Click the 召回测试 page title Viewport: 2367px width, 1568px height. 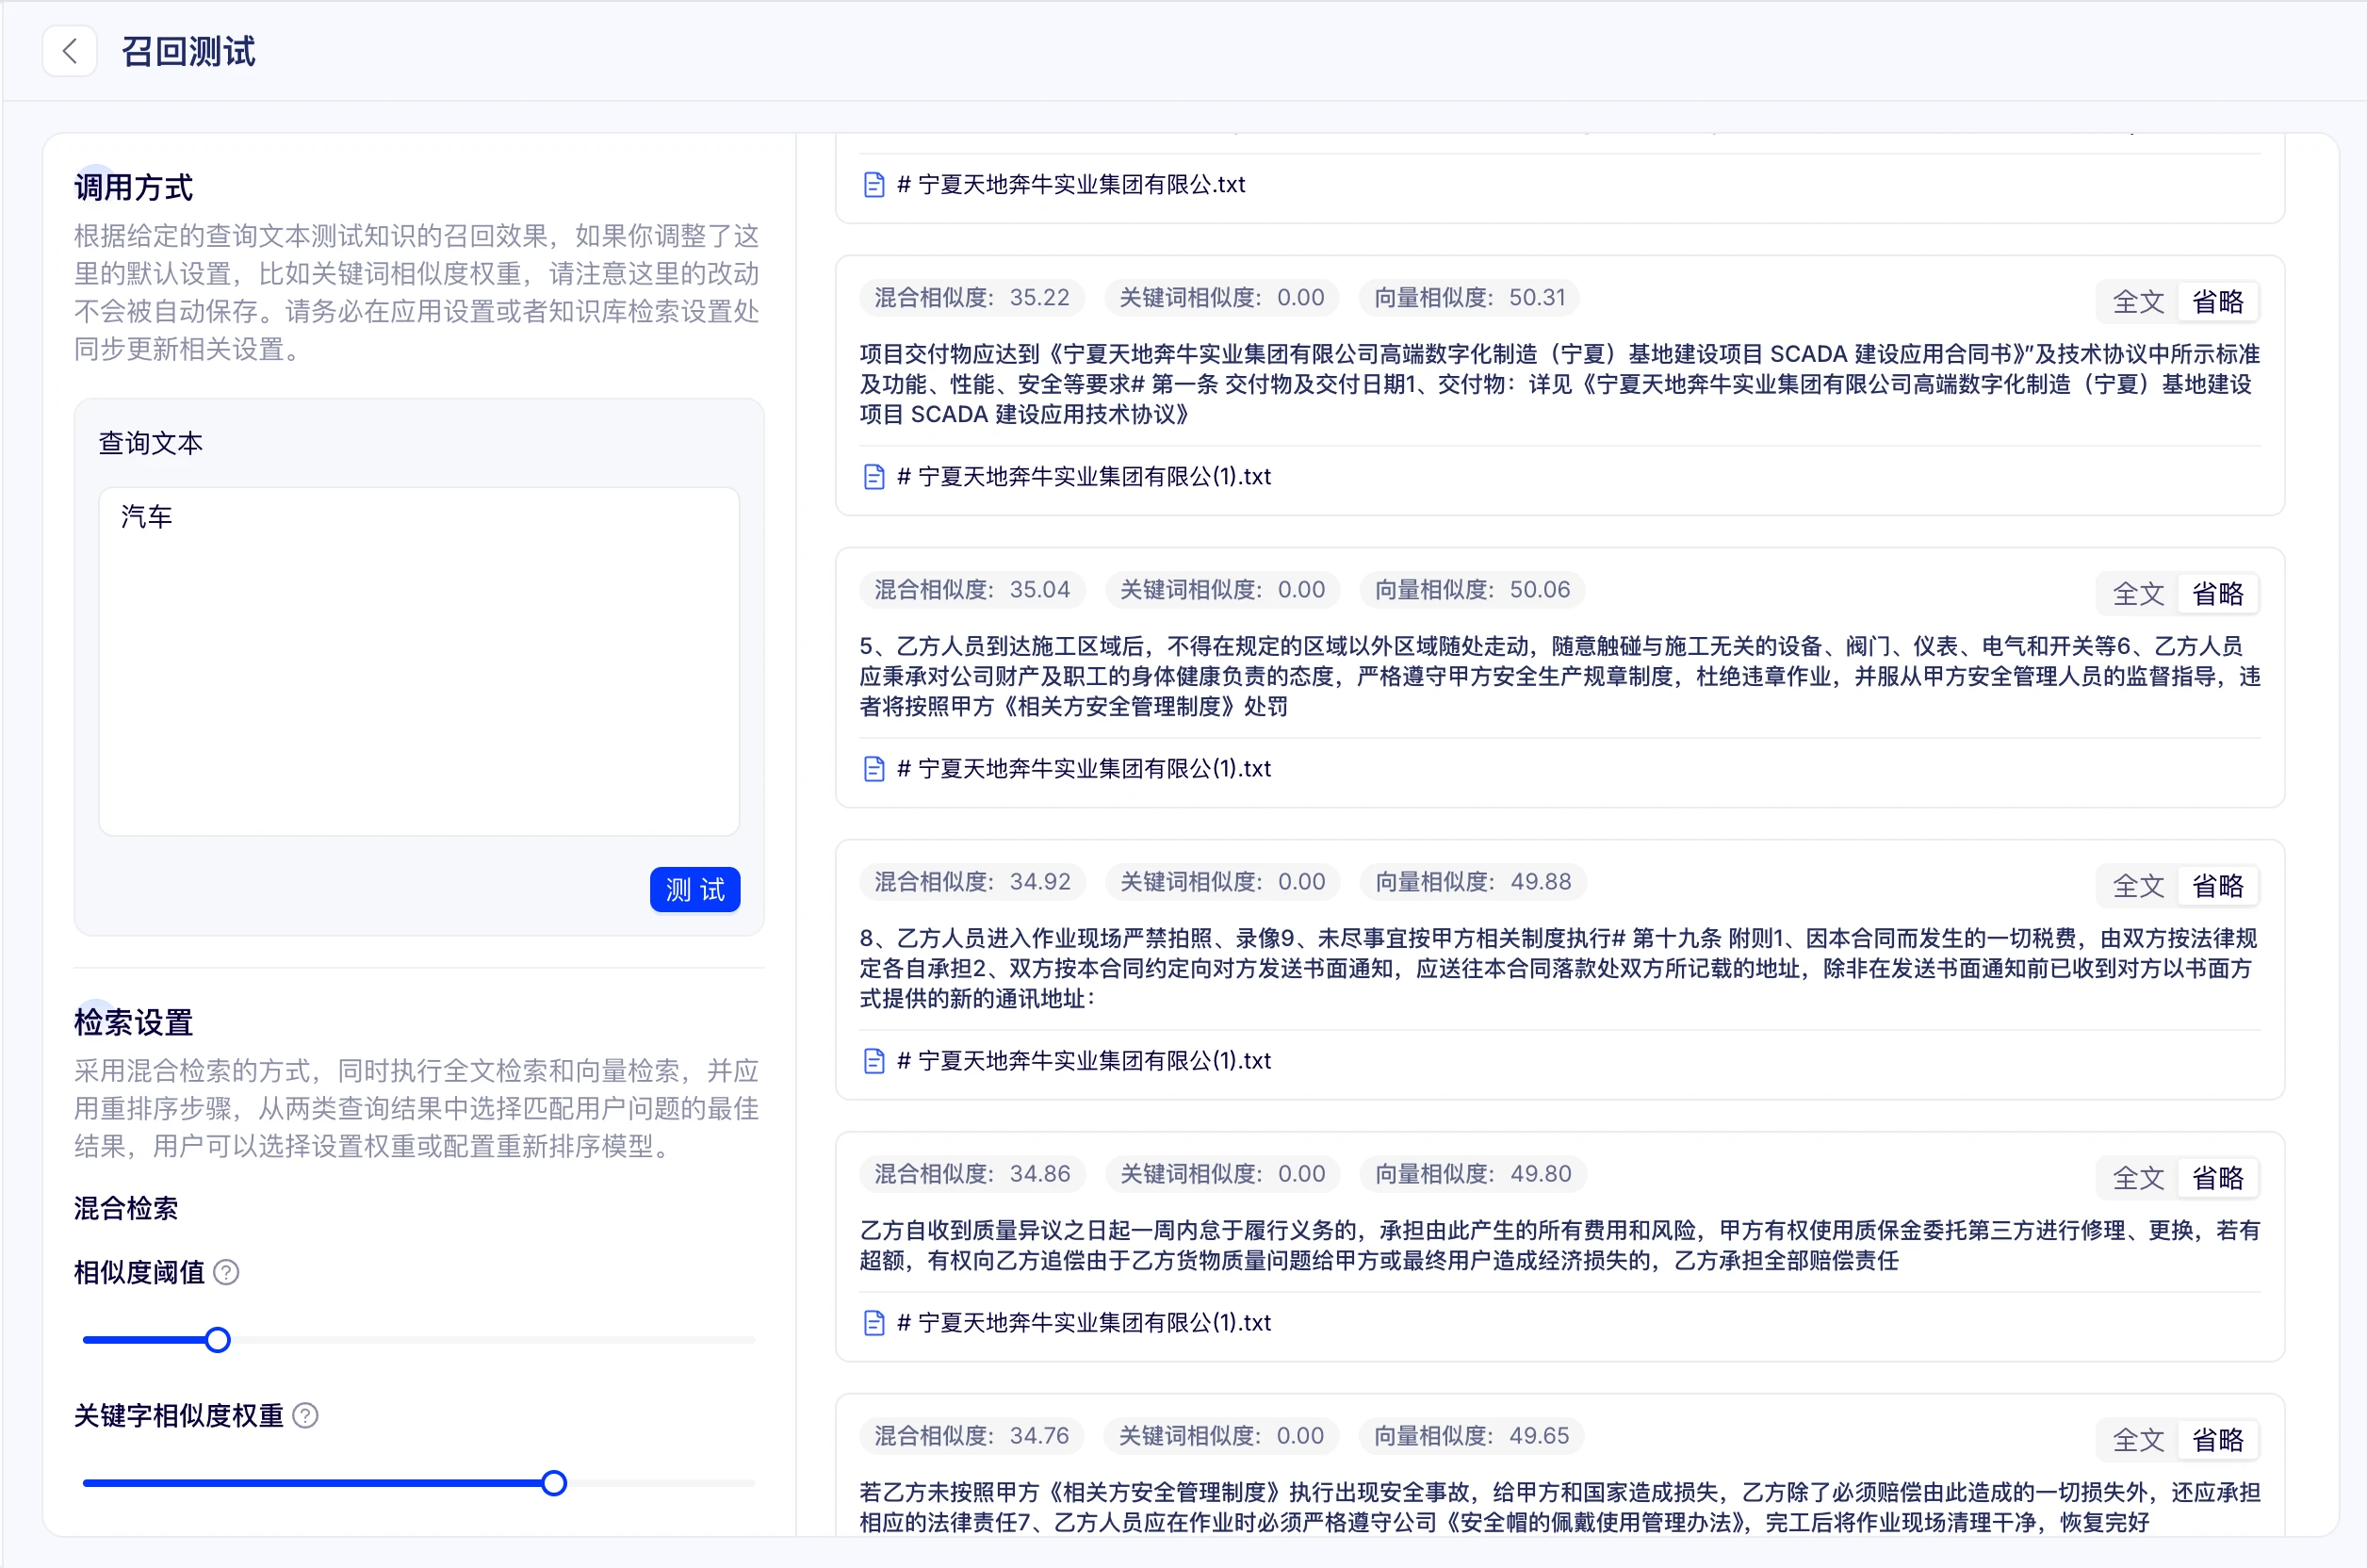[x=189, y=51]
